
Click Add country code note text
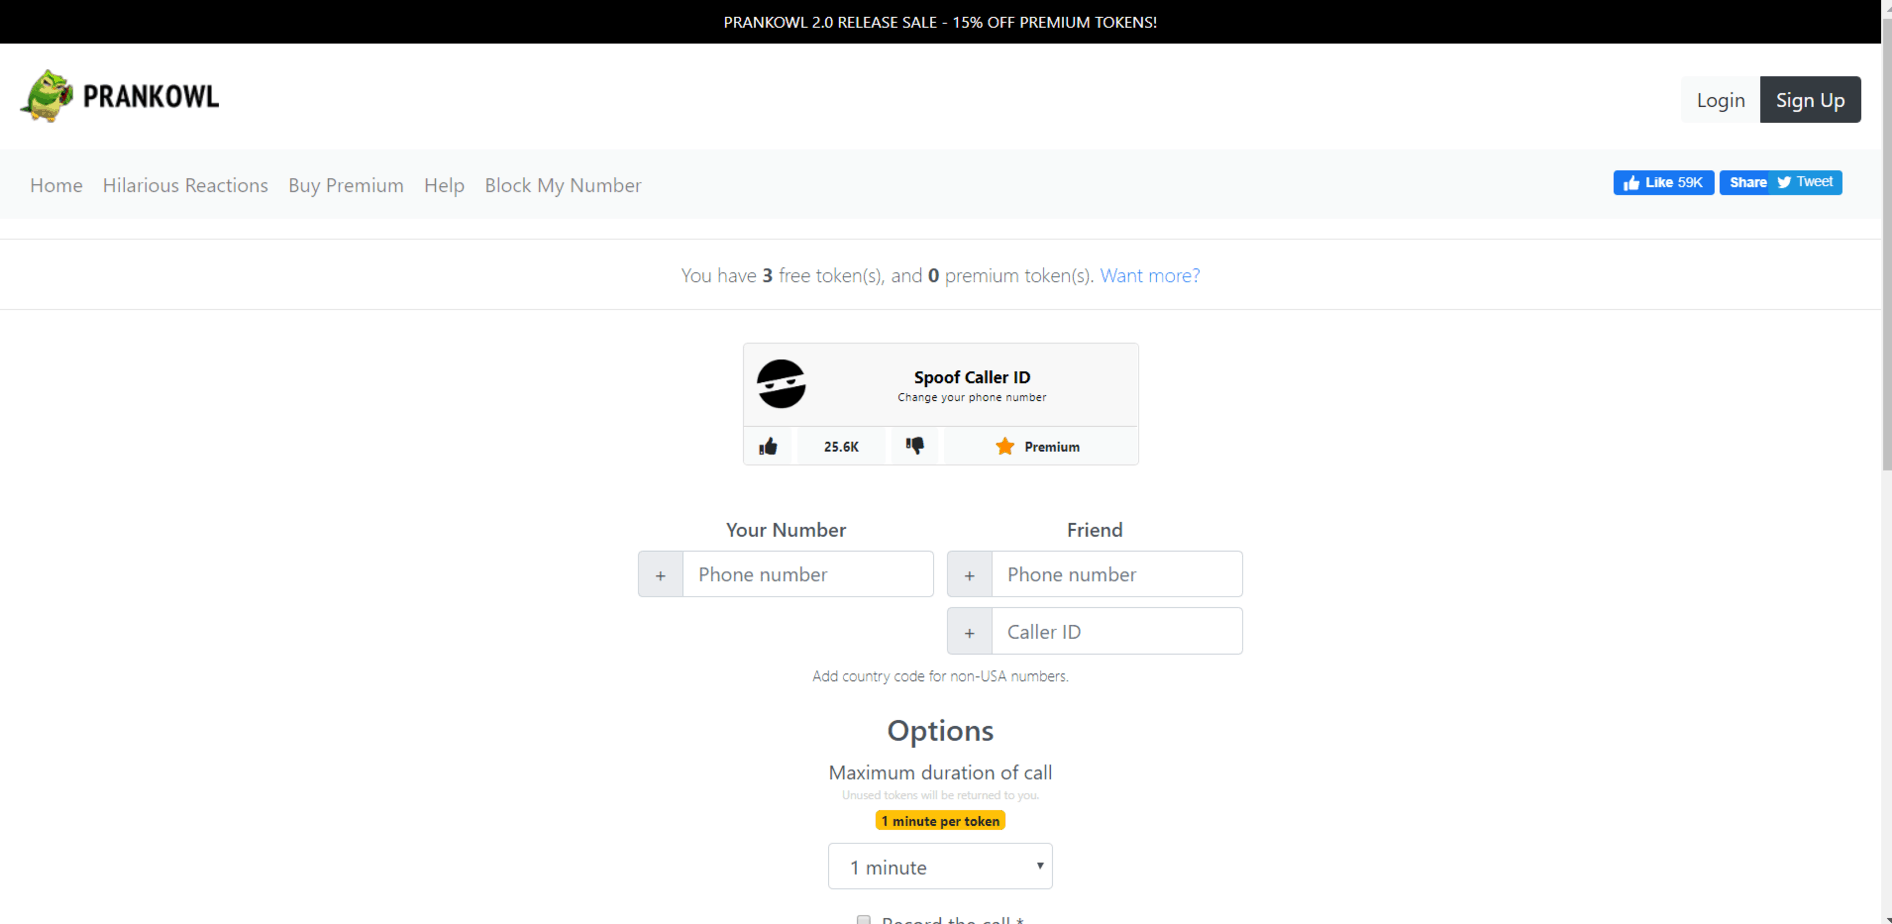click(940, 676)
